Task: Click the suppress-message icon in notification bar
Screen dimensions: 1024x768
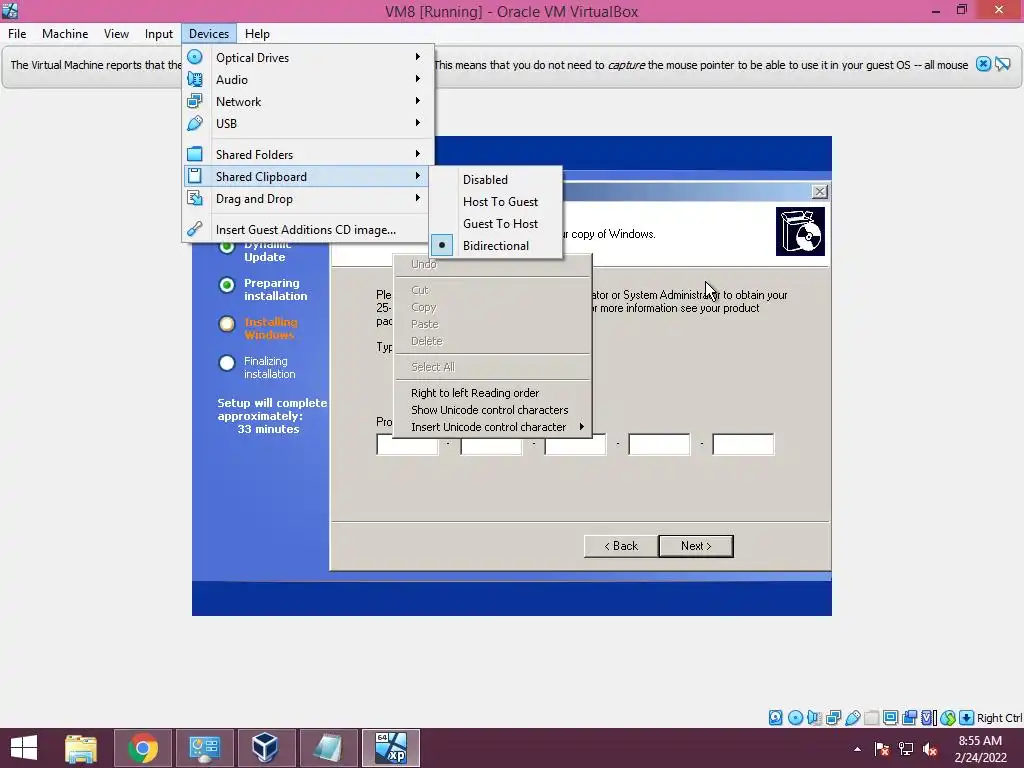Action: coord(1003,64)
